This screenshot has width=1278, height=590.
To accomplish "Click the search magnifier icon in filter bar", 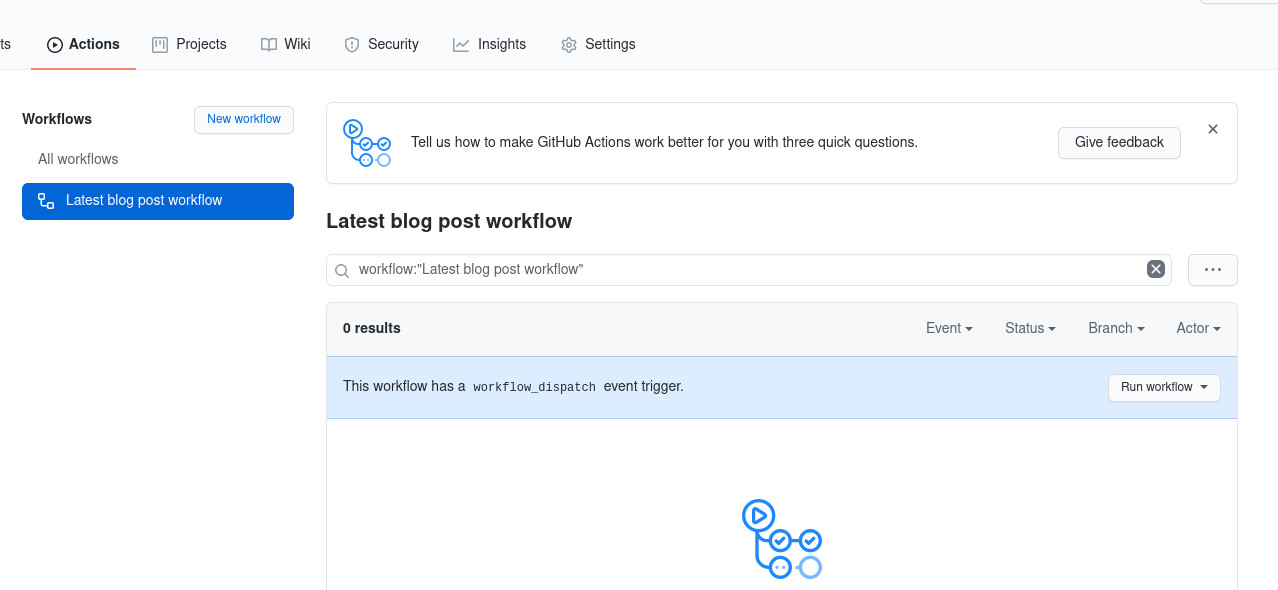I will tap(342, 270).
